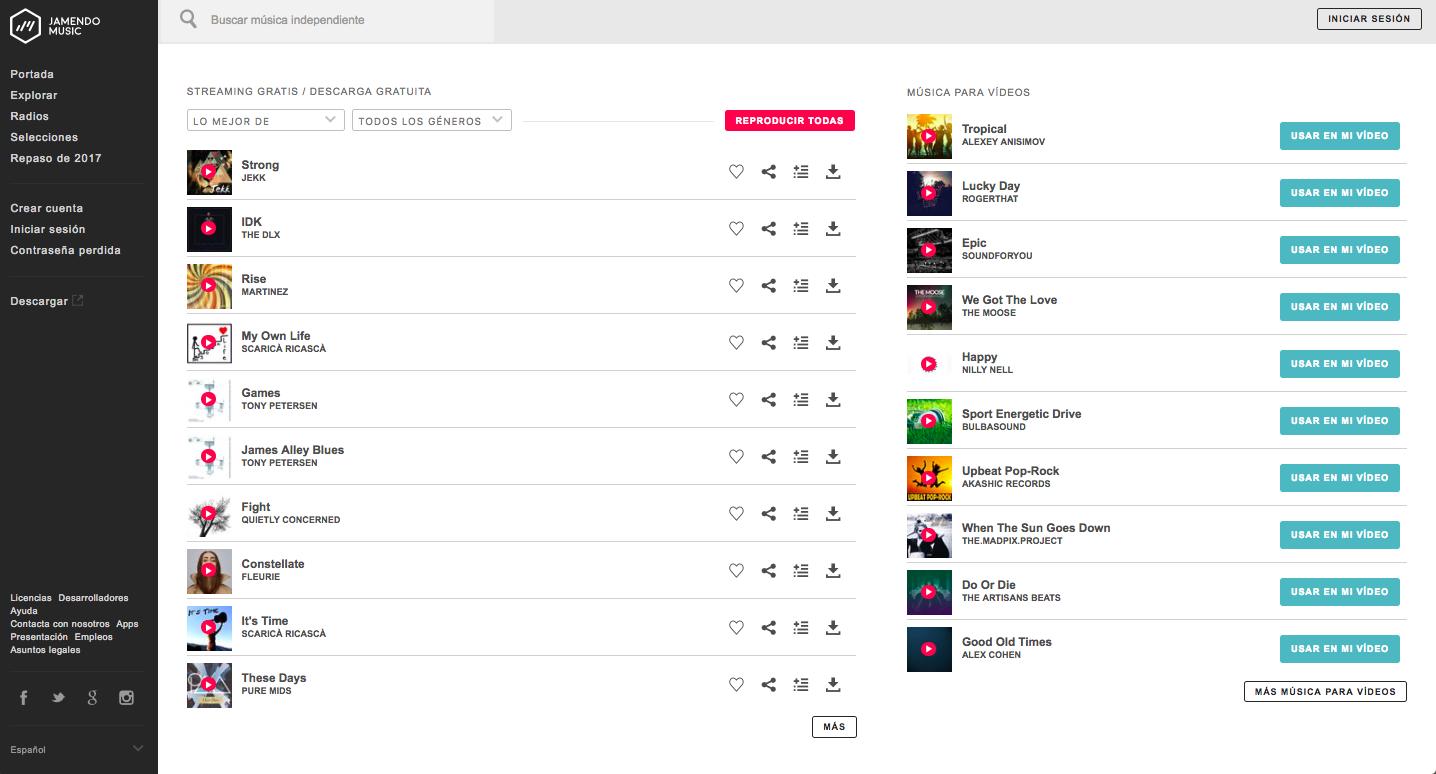Image resolution: width=1436 pixels, height=774 pixels.
Task: Add Strong to a playlist
Action: [x=800, y=172]
